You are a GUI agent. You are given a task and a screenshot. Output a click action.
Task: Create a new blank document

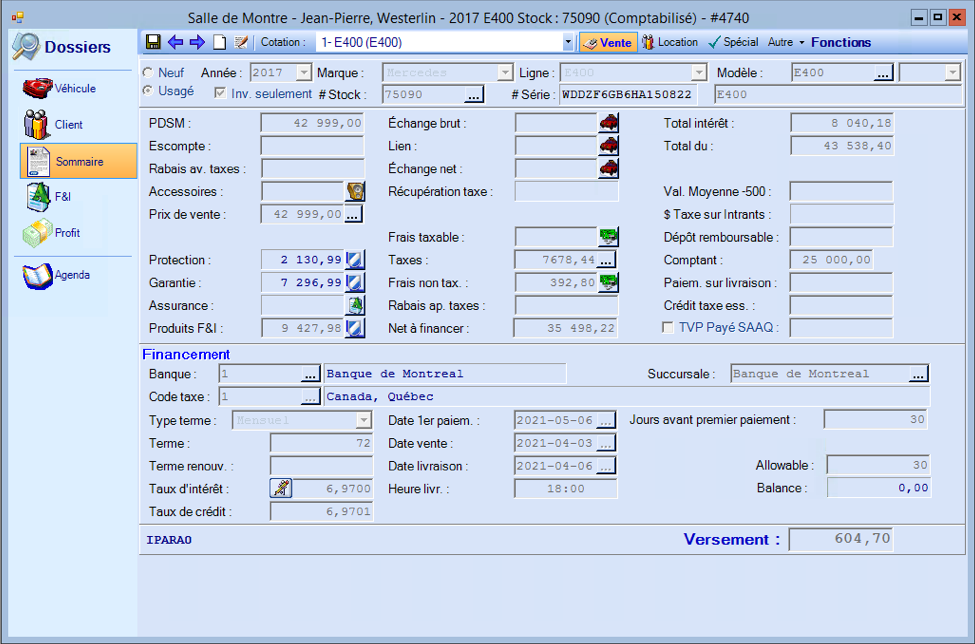219,42
